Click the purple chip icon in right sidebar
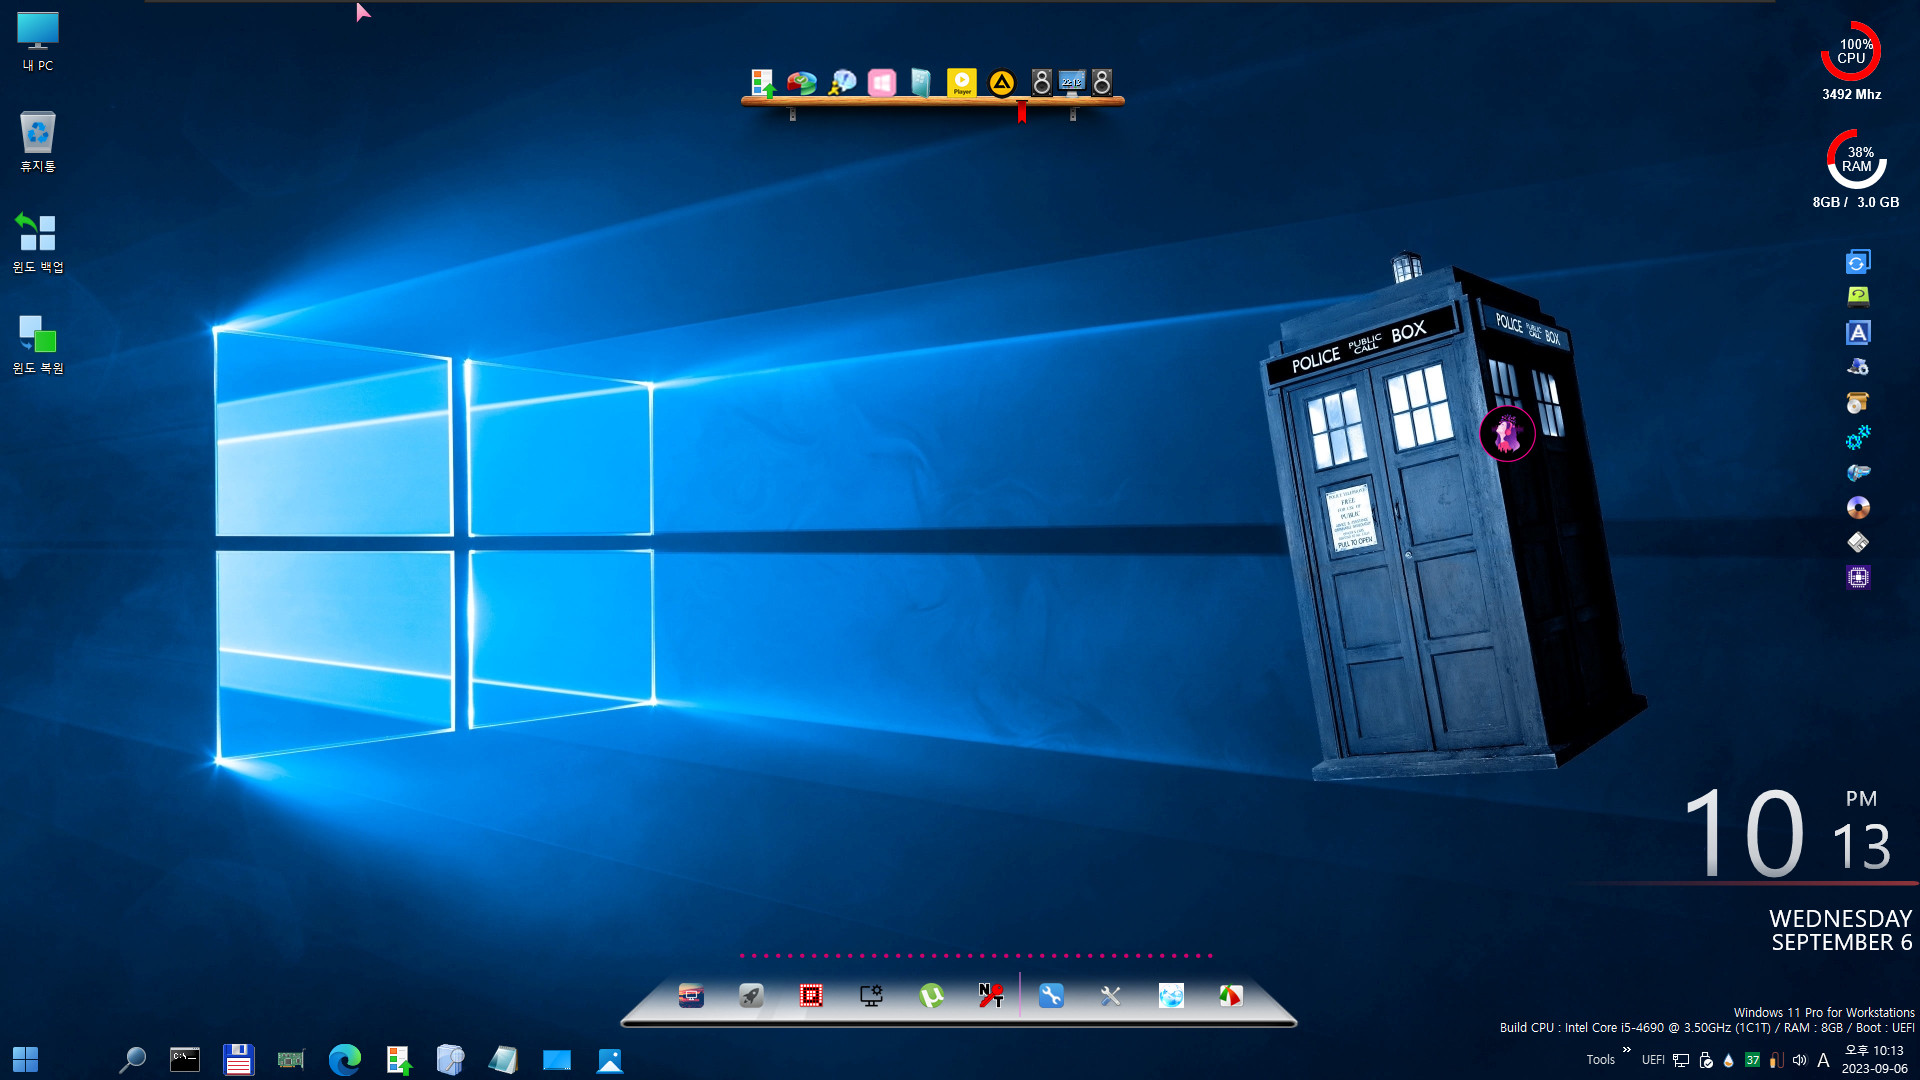This screenshot has width=1920, height=1080. tap(1858, 577)
